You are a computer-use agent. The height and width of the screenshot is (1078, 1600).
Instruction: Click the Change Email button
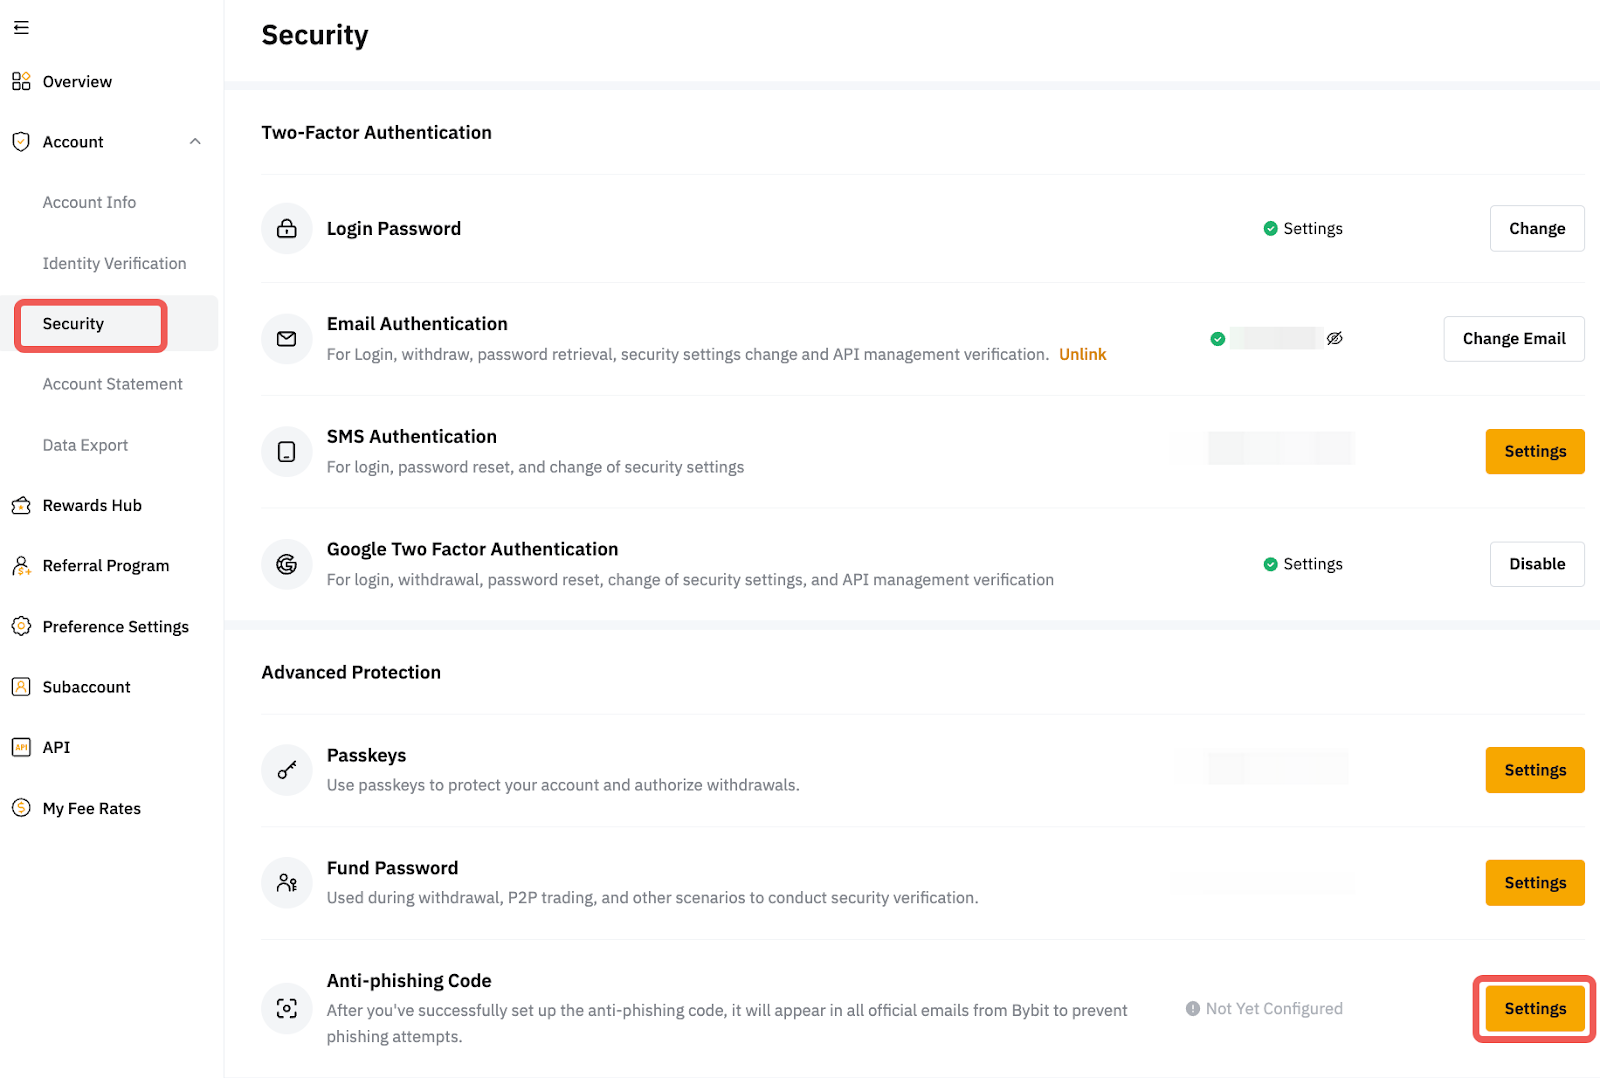click(x=1513, y=339)
